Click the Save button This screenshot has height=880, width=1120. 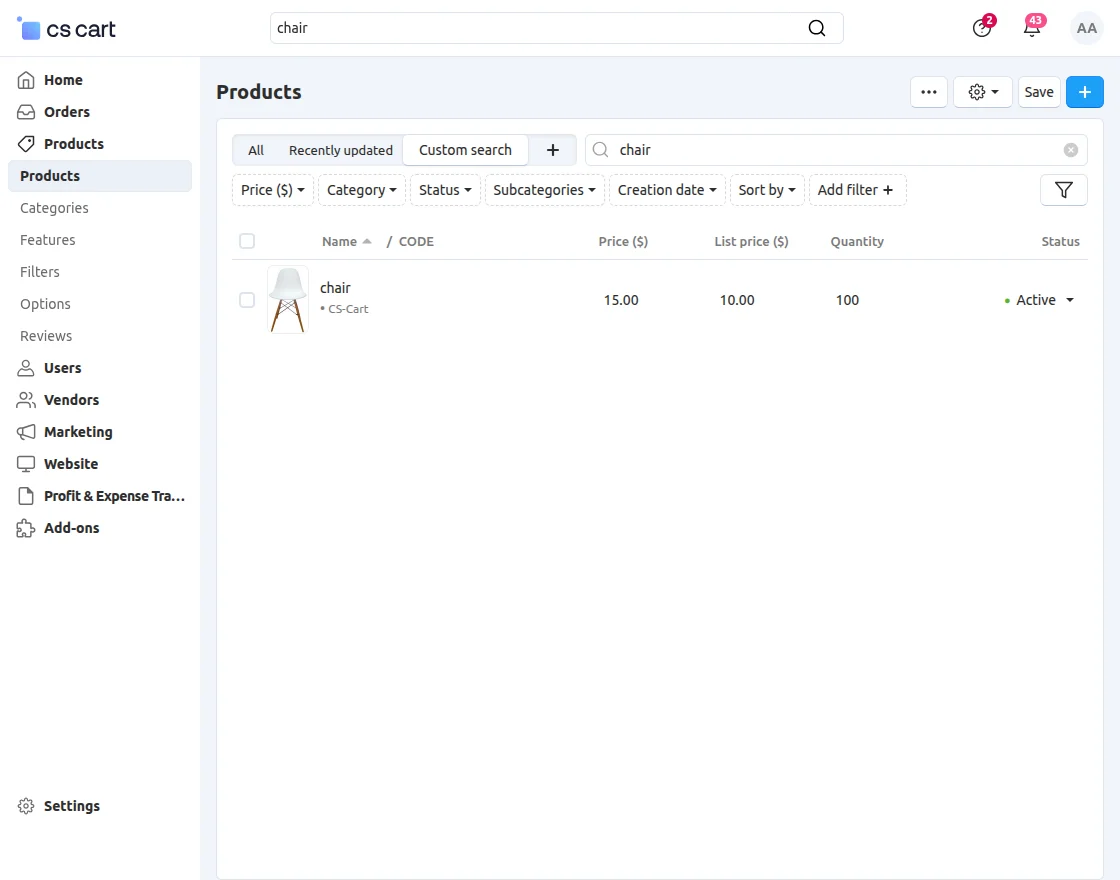click(x=1039, y=92)
